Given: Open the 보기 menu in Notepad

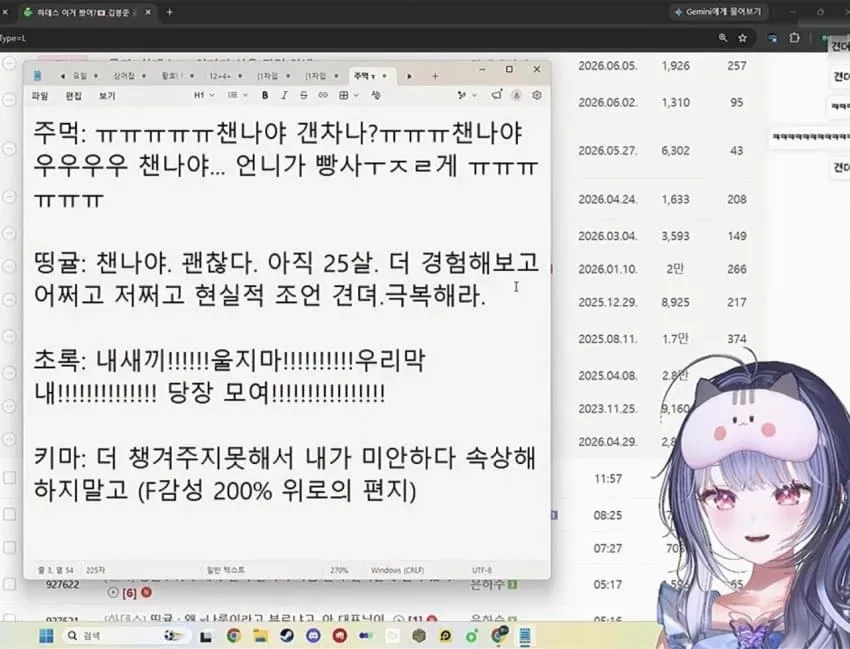Looking at the screenshot, I should point(107,95).
